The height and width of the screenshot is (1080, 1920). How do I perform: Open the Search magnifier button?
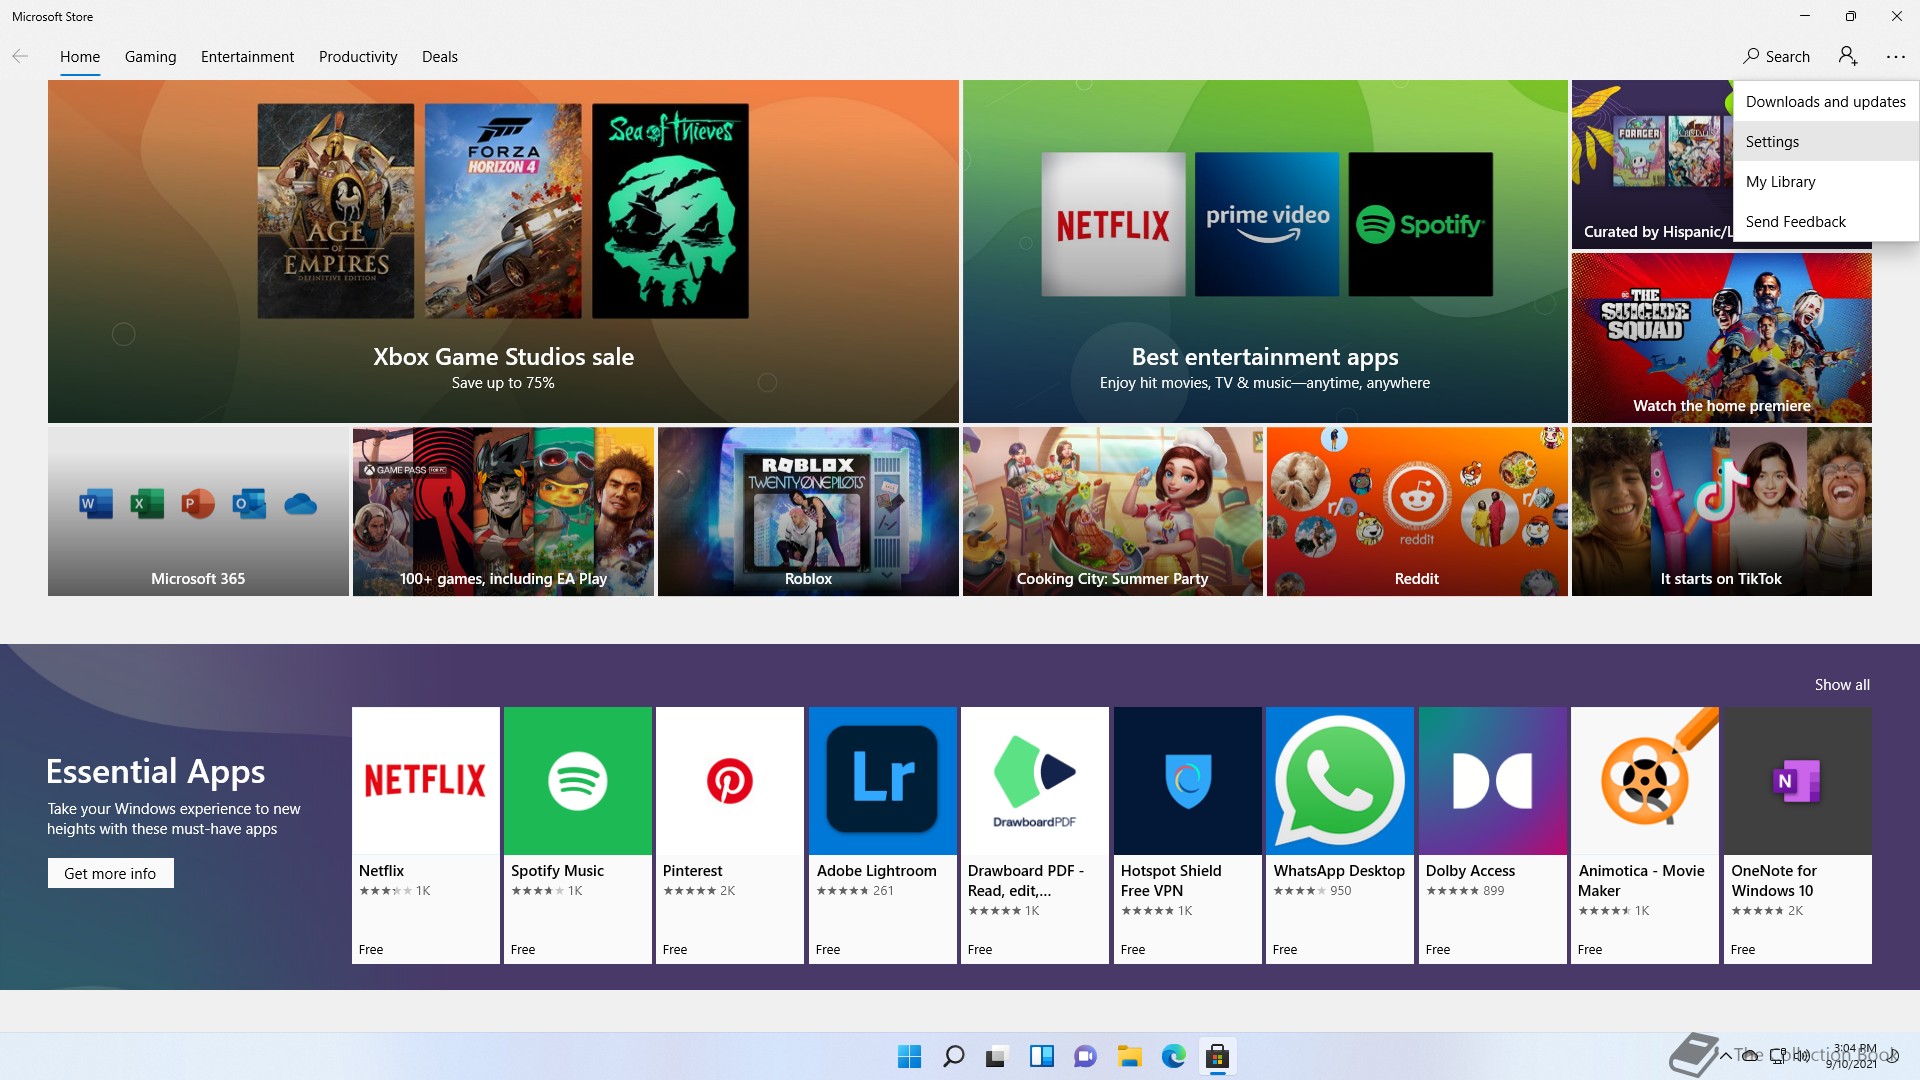pos(1776,56)
